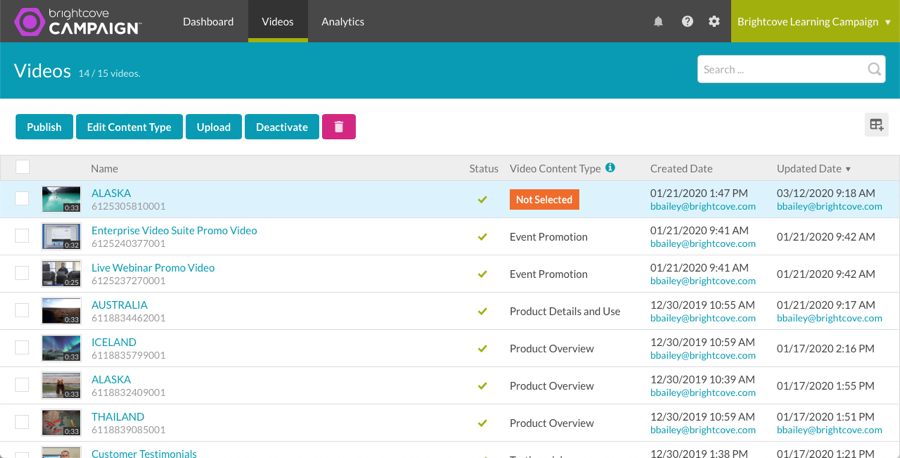Check the Enterprise Video Suite Promo row checkbox
The width and height of the screenshot is (900, 458).
(22, 236)
